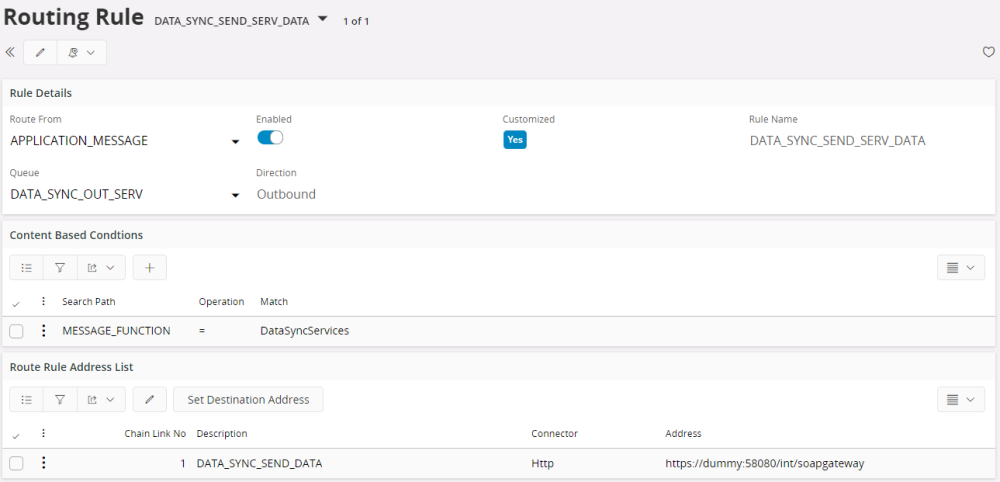Open the Route From dropdown
The height and width of the screenshot is (482, 1000).
(235, 142)
